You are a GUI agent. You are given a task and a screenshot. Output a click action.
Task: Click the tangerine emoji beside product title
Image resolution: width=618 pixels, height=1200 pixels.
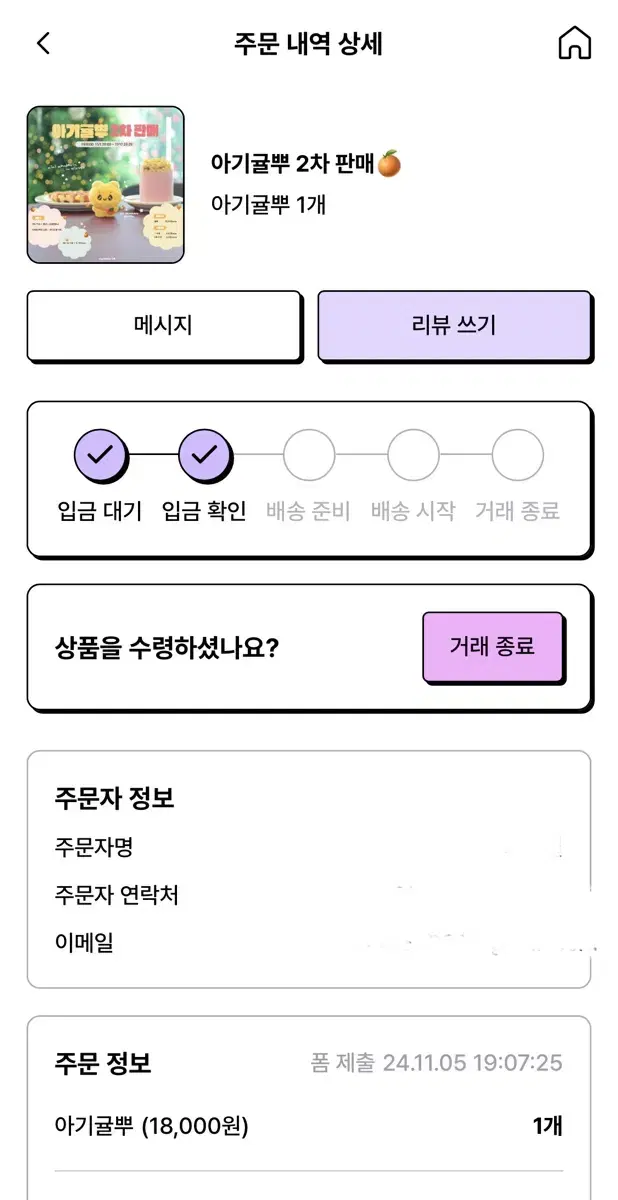[388, 164]
